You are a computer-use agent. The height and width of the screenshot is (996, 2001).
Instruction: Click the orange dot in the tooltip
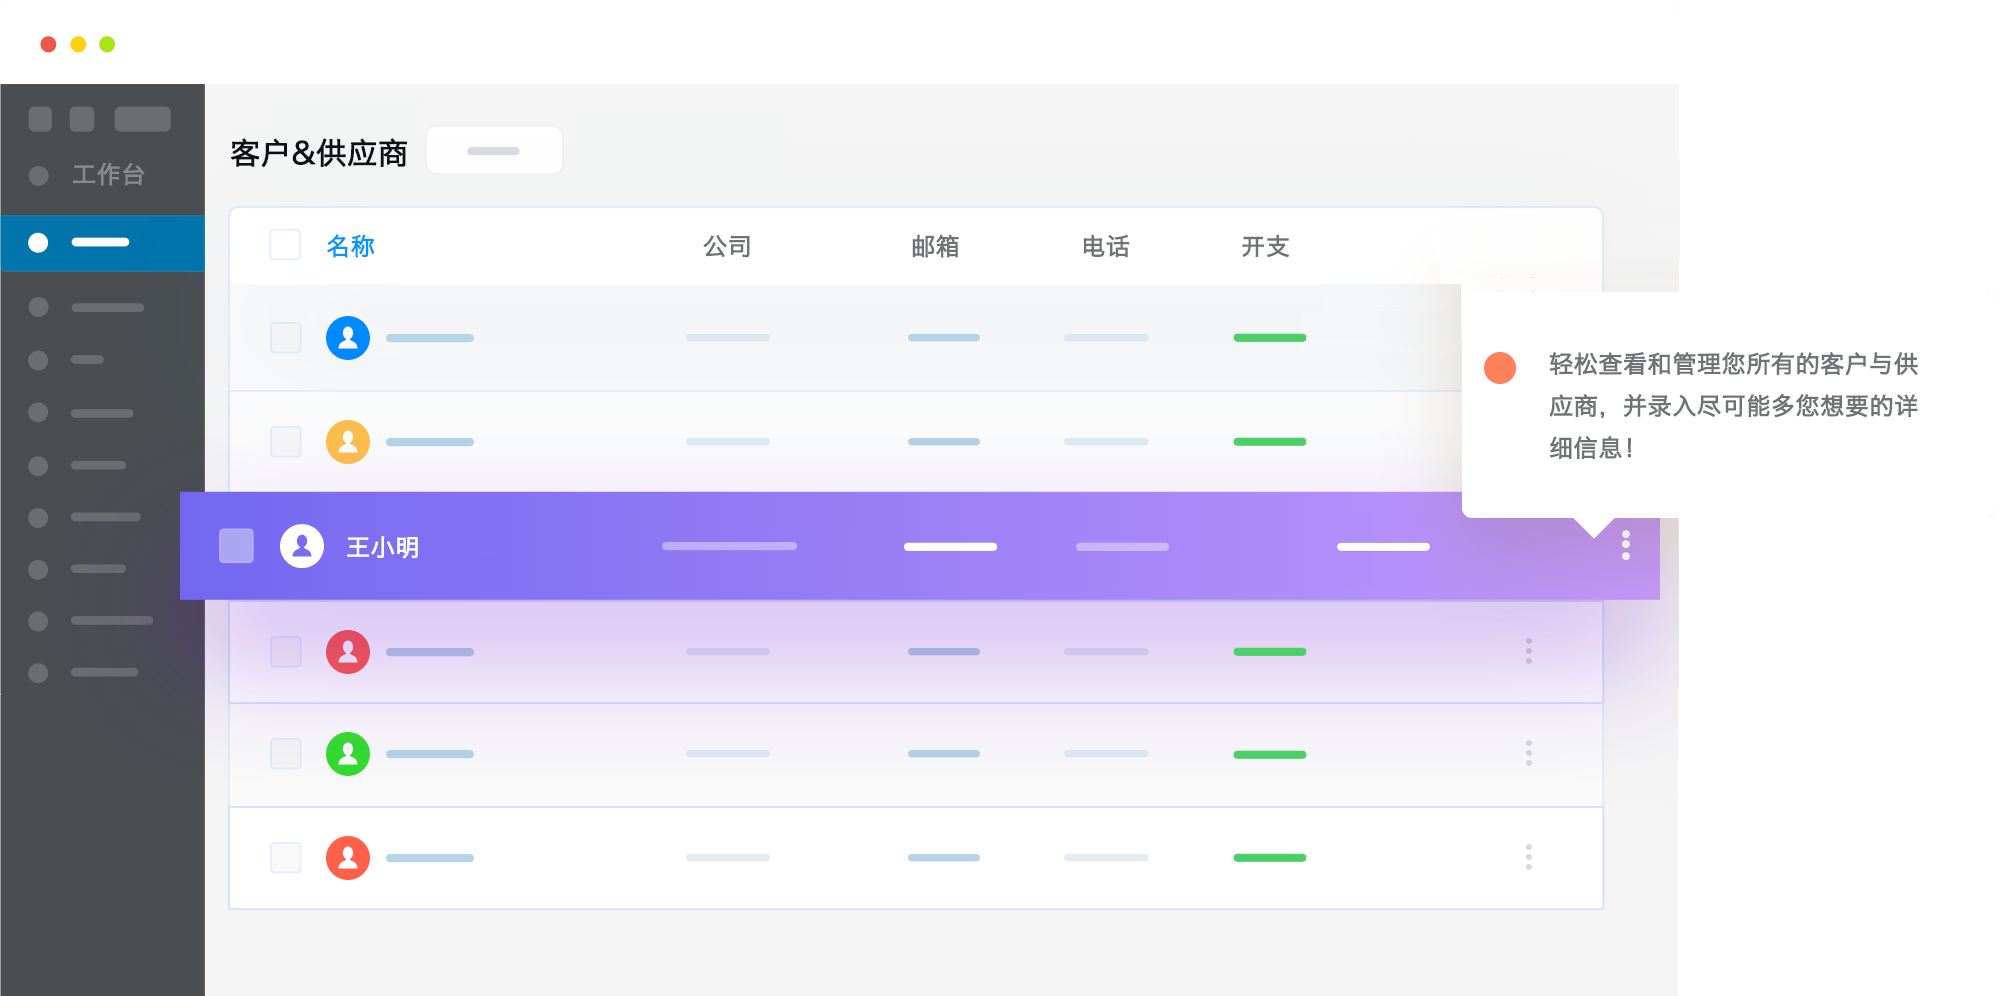point(1500,368)
